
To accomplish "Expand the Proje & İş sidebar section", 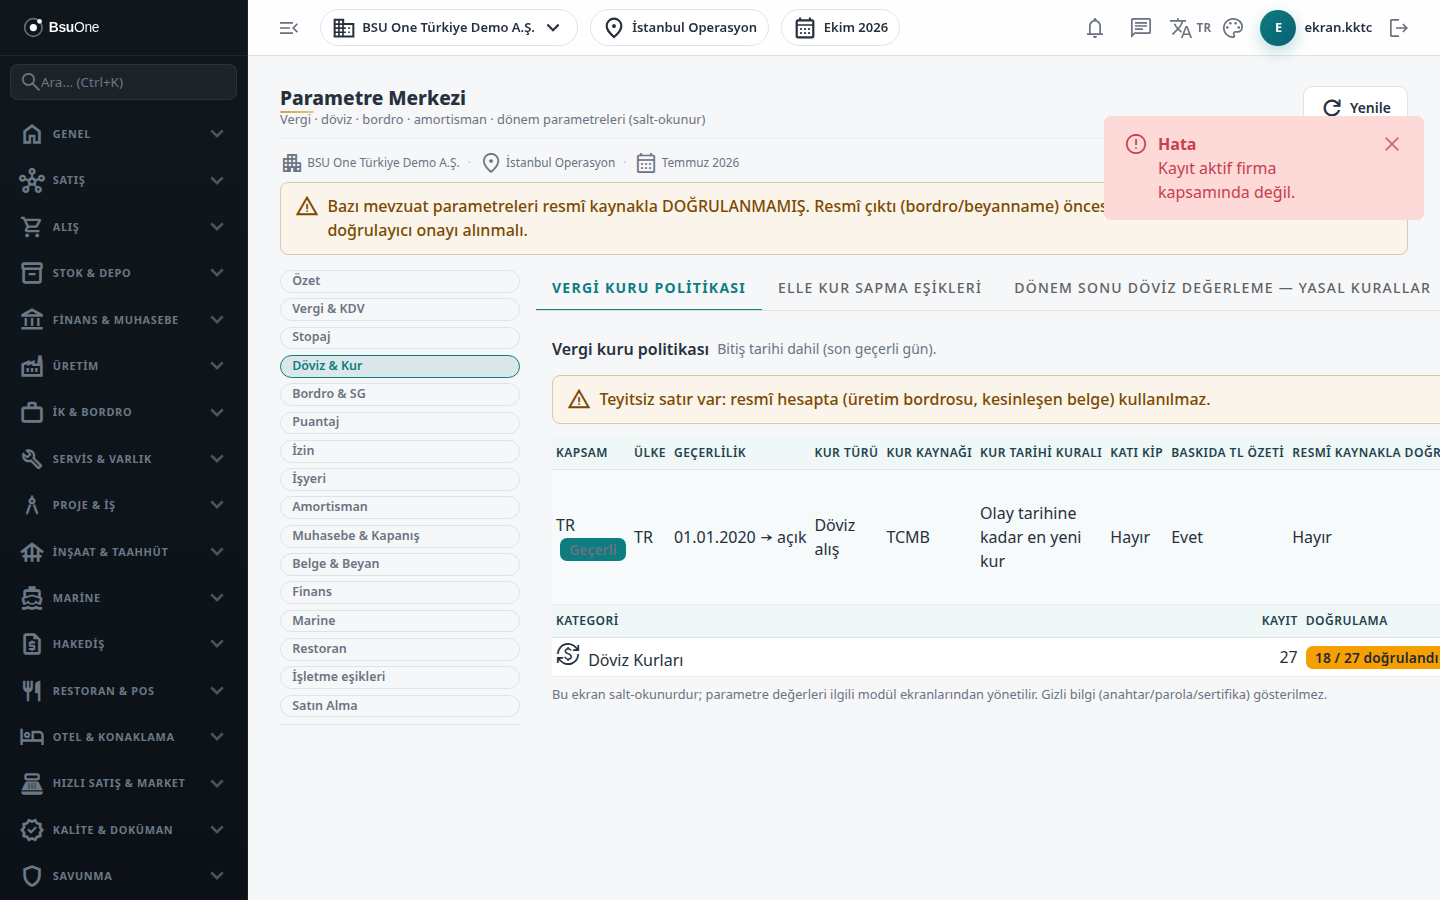I will [x=123, y=505].
